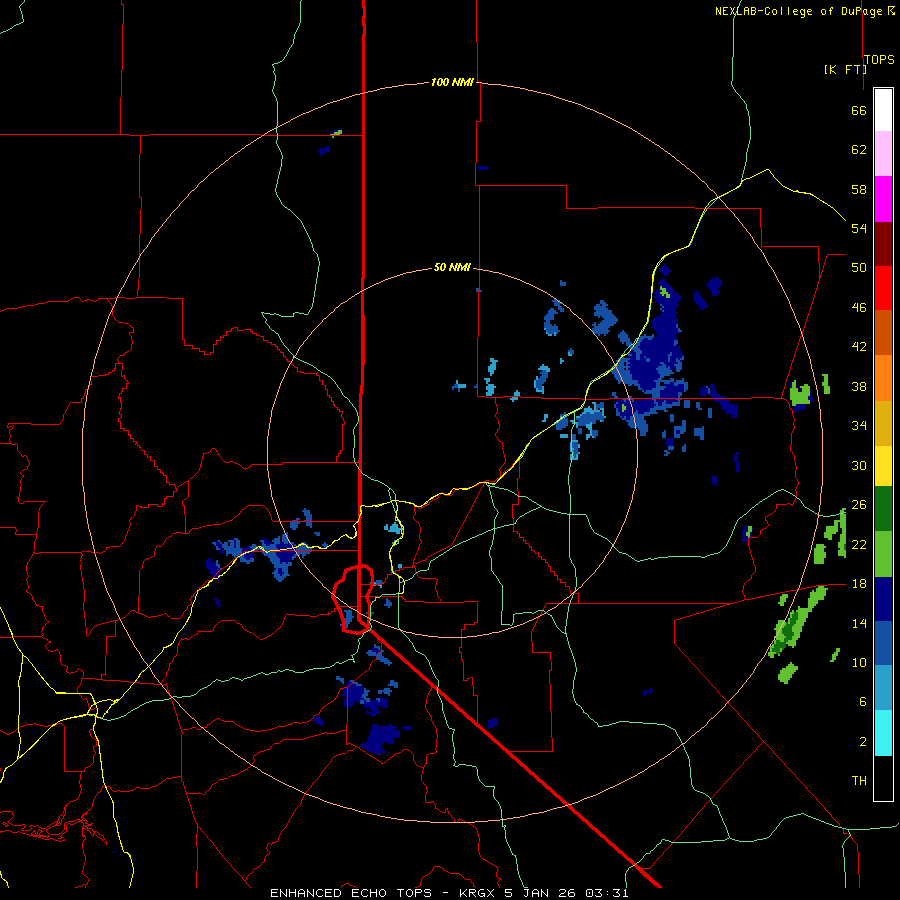900x900 pixels.
Task: Click the legend value '10'
Action: point(859,662)
